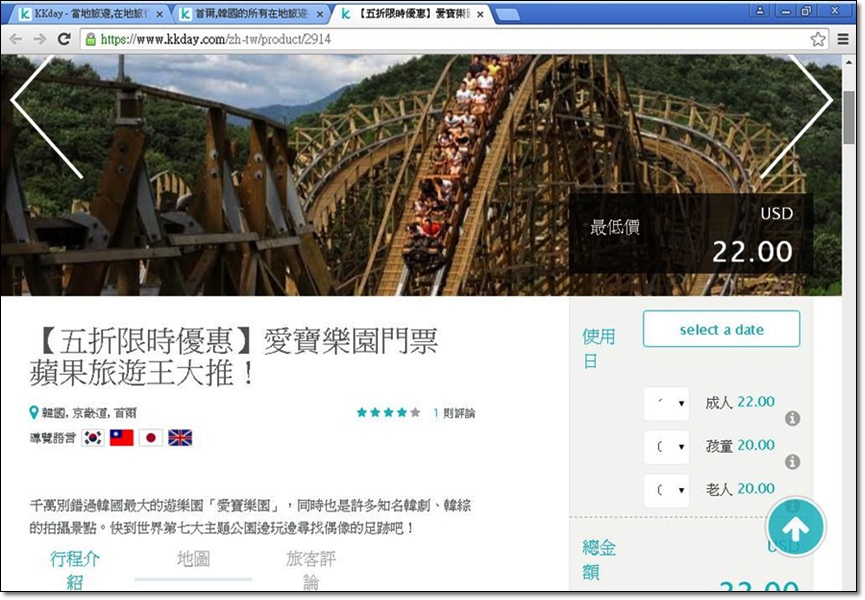Close the first KKday tab
865x600 pixels.
(159, 14)
